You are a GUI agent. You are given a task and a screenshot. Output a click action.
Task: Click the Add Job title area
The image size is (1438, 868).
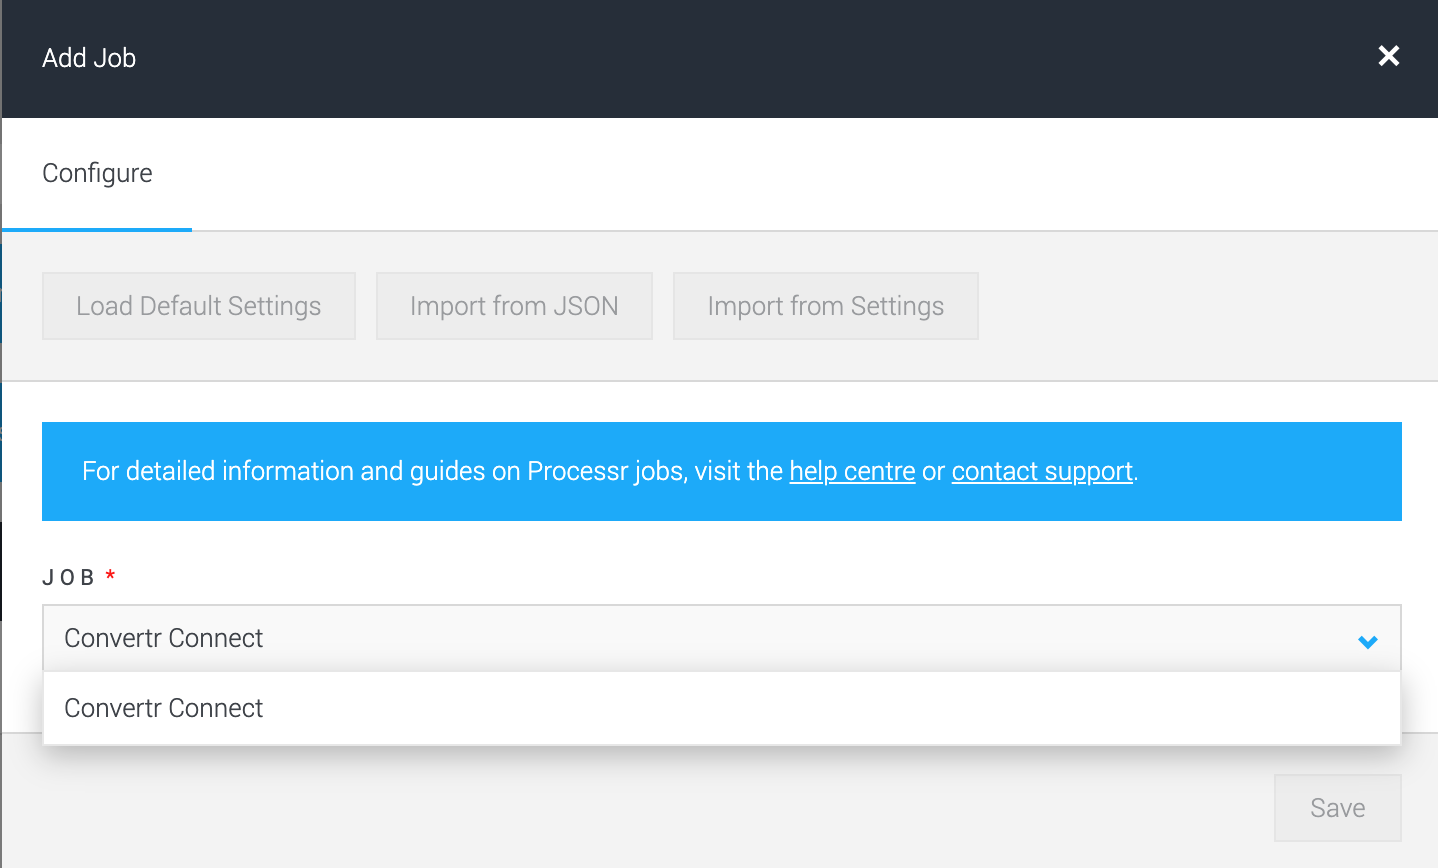tap(88, 57)
